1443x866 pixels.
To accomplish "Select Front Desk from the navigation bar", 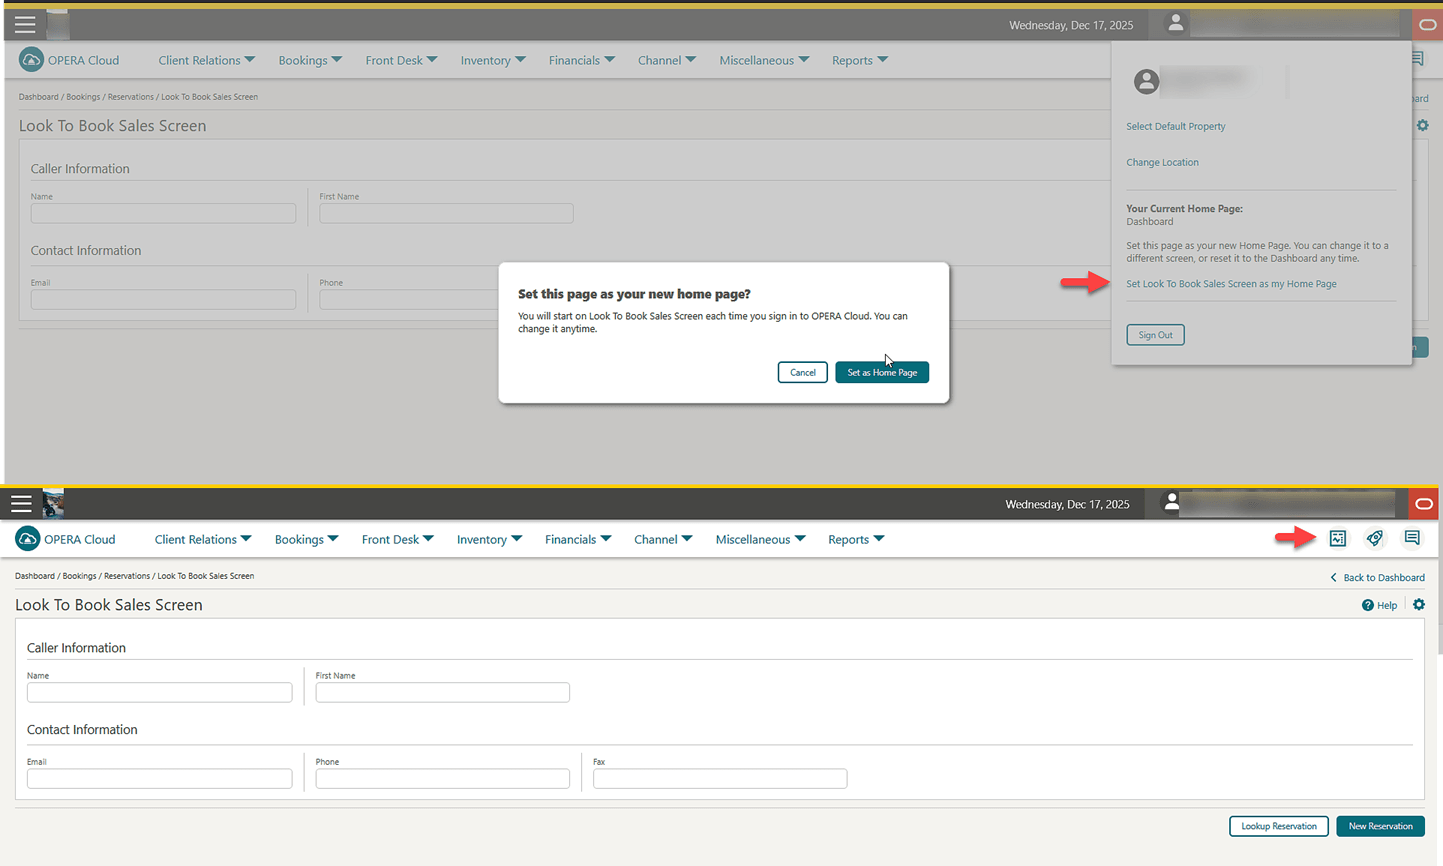I will 397,539.
